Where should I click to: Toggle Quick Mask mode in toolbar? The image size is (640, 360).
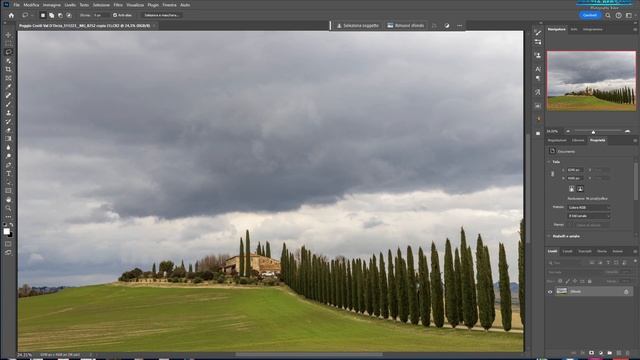pyautogui.click(x=8, y=244)
